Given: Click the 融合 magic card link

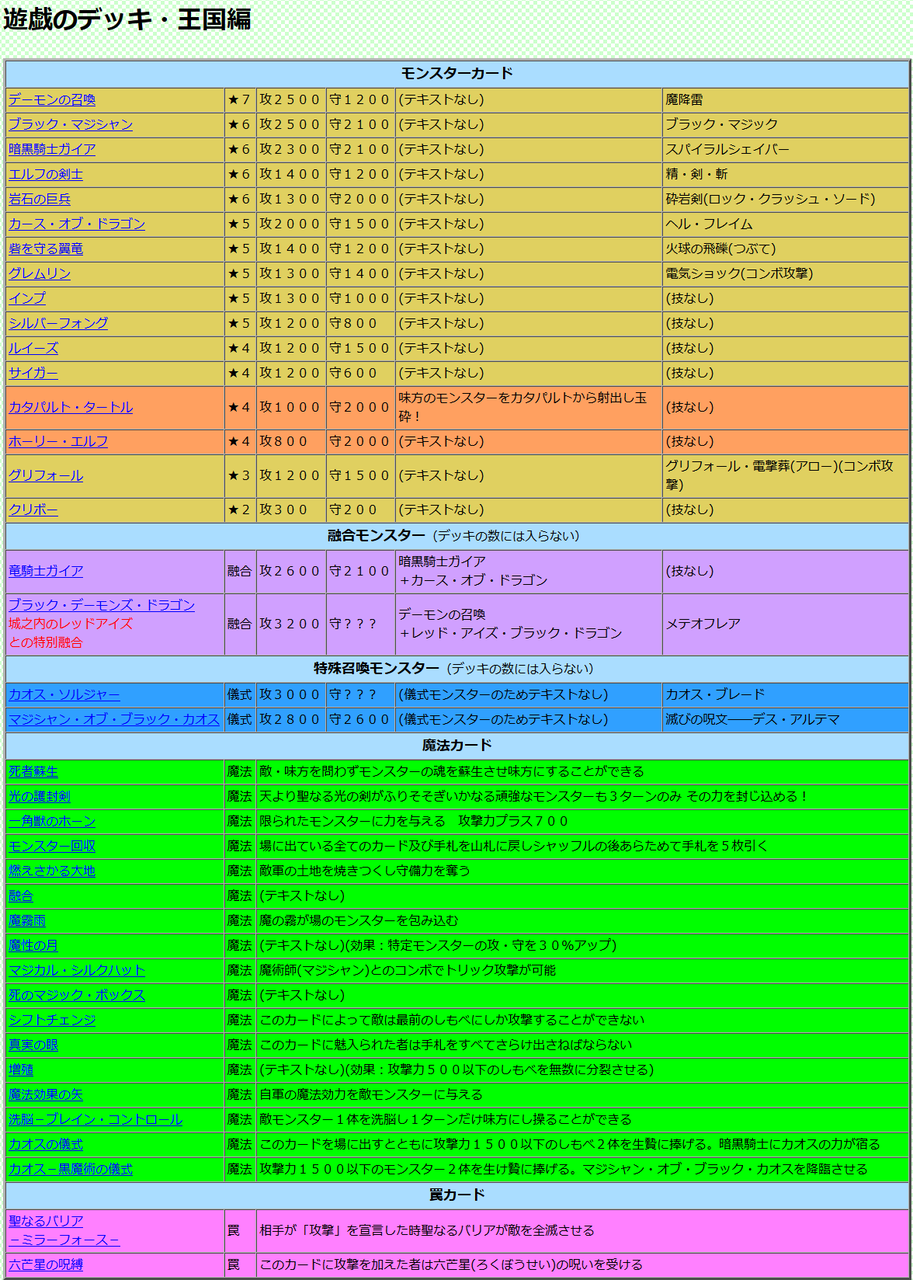Looking at the screenshot, I should 21,897.
